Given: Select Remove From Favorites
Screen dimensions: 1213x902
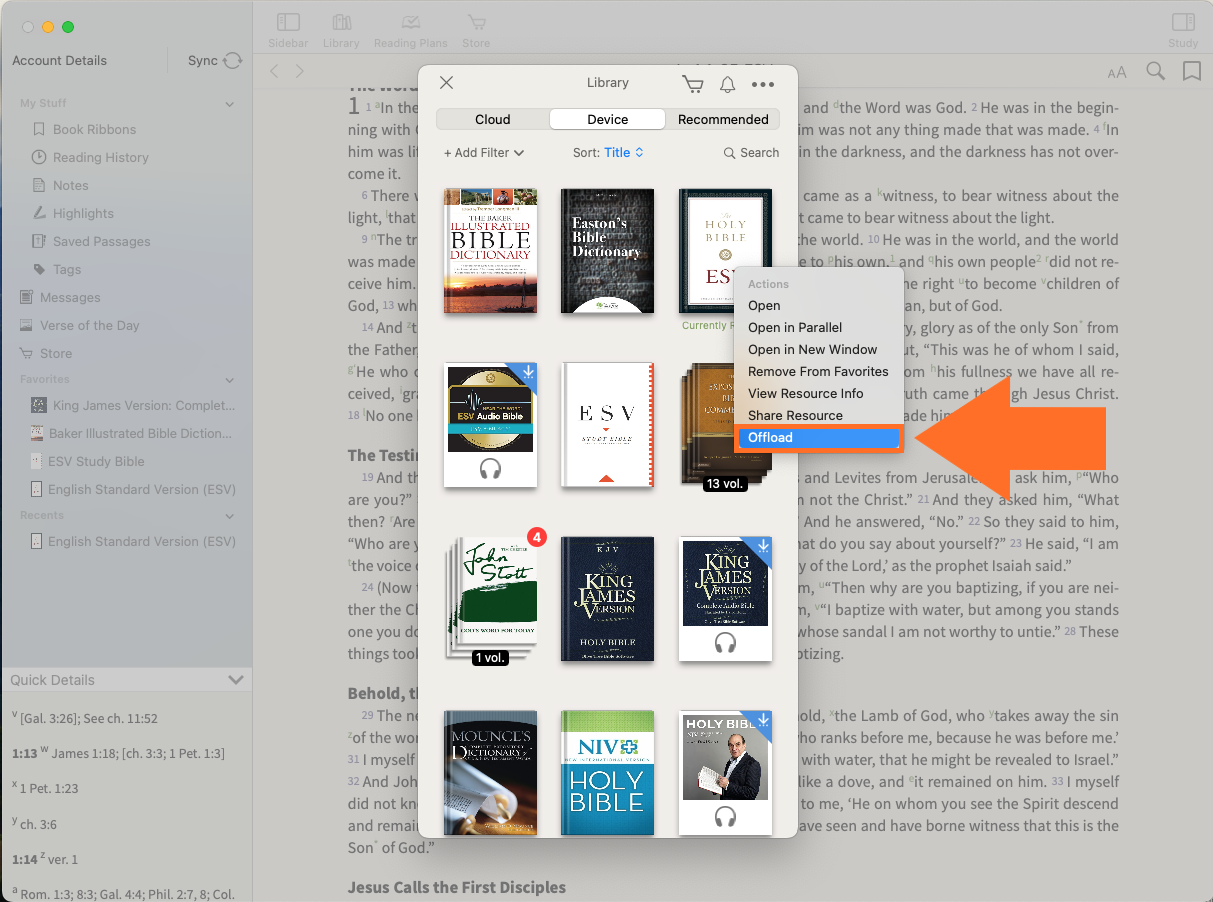Looking at the screenshot, I should pyautogui.click(x=818, y=372).
